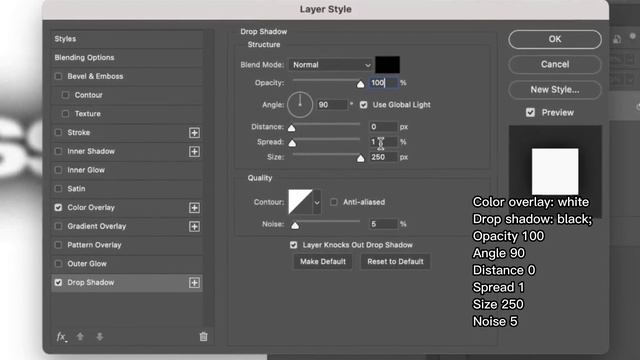Click Opacity value field showing 100
The height and width of the screenshot is (360, 640).
point(383,83)
